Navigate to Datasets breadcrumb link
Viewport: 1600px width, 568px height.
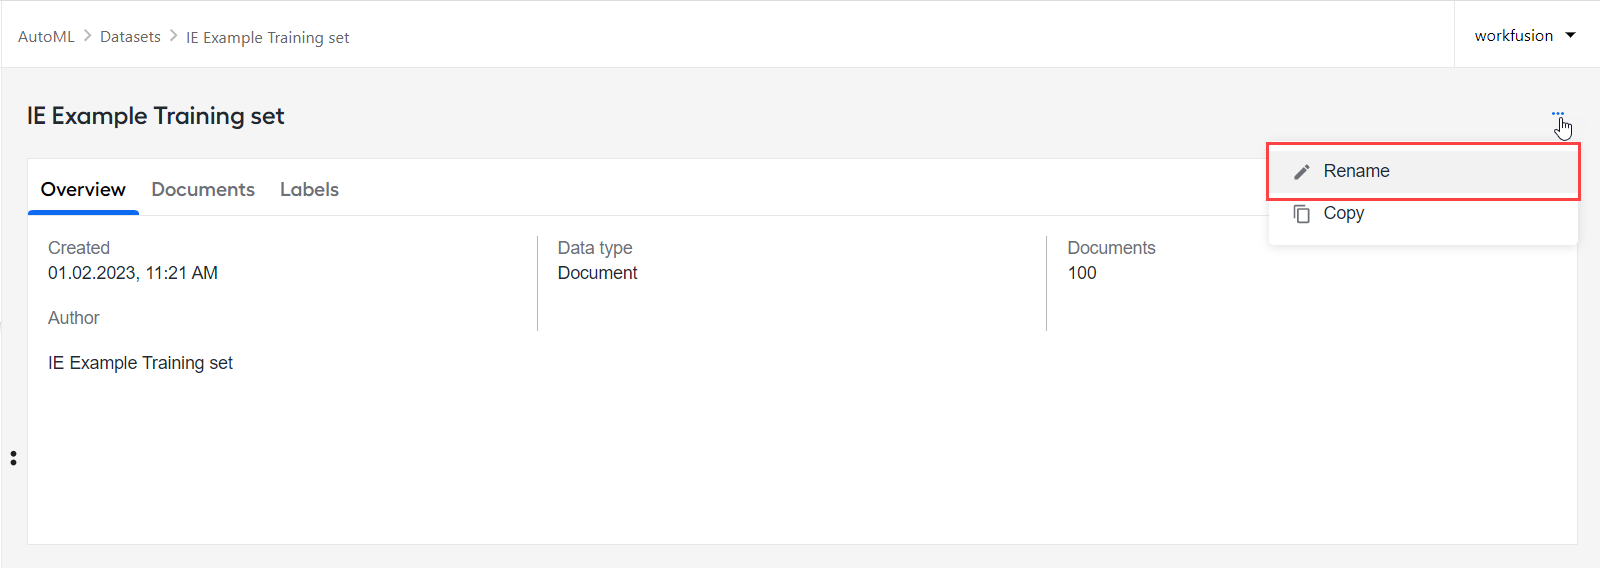point(130,36)
